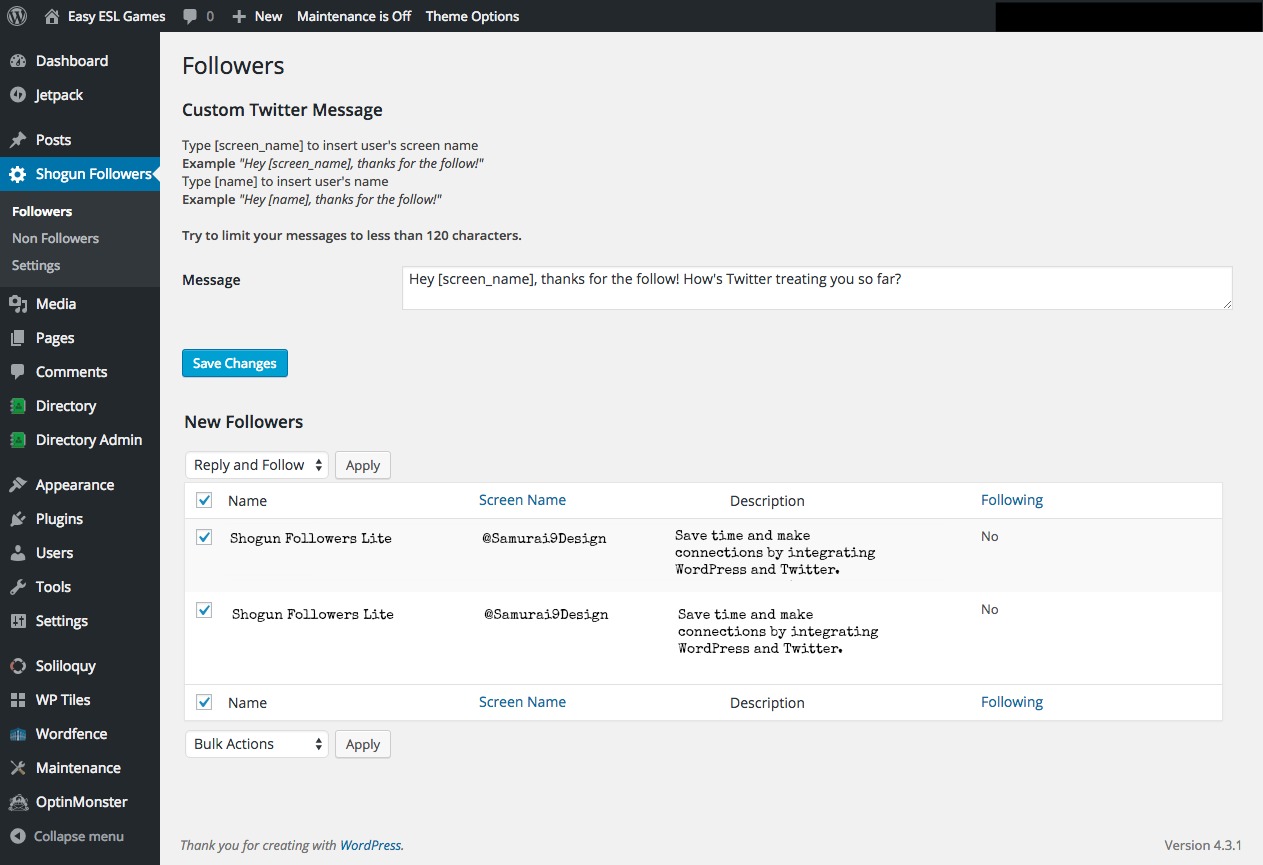The image size is (1263, 865).
Task: Click the Tools wrench icon
Action: coord(18,587)
